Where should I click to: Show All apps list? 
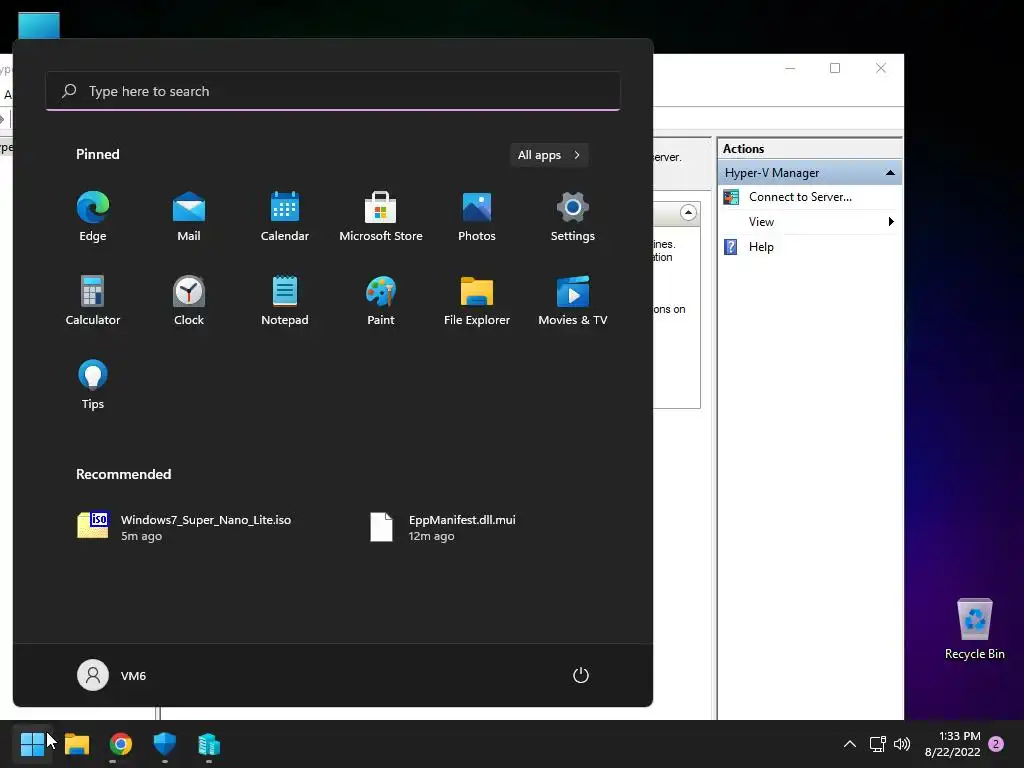pyautogui.click(x=549, y=155)
